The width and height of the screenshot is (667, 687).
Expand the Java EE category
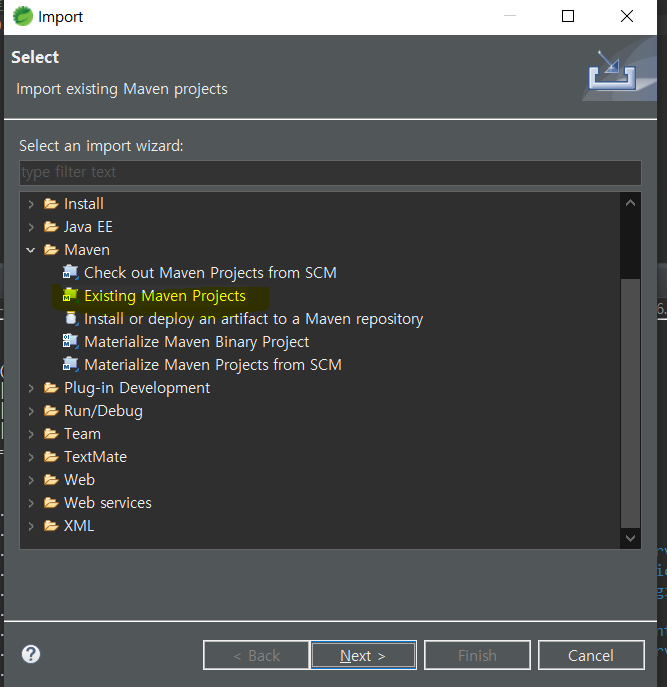tap(31, 227)
